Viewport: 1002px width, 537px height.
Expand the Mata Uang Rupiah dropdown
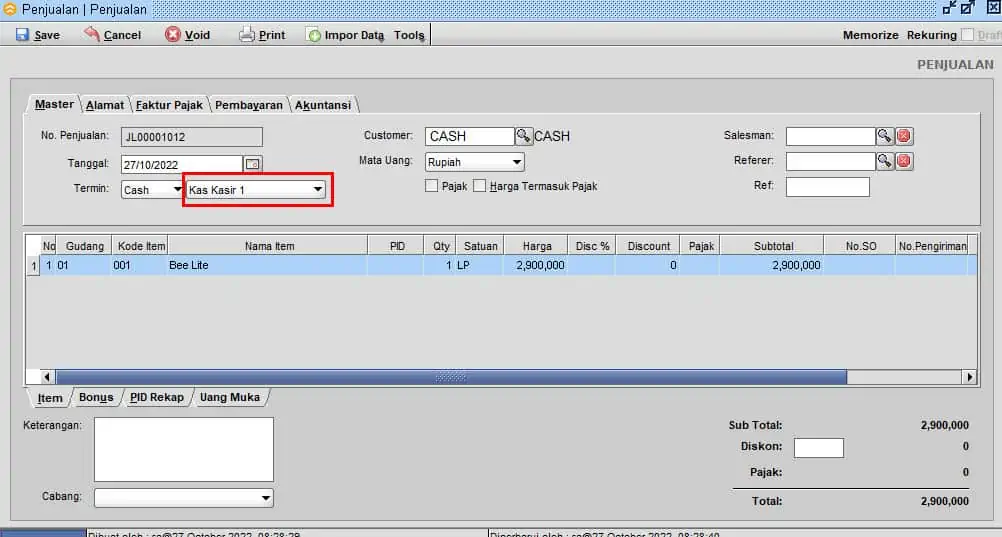click(x=516, y=162)
